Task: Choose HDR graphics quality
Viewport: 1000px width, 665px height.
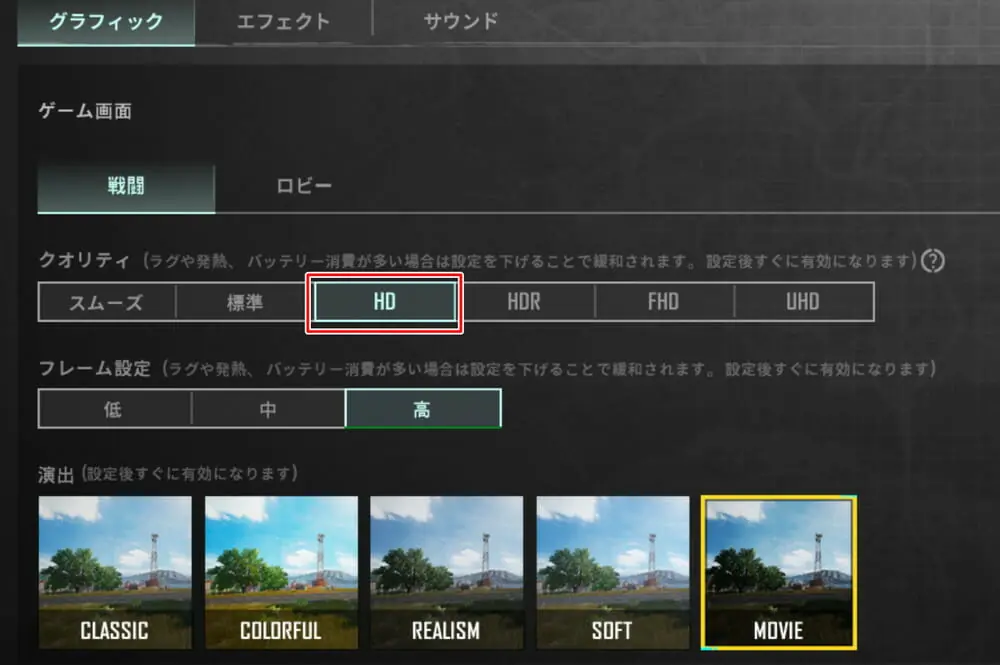Action: [x=524, y=302]
